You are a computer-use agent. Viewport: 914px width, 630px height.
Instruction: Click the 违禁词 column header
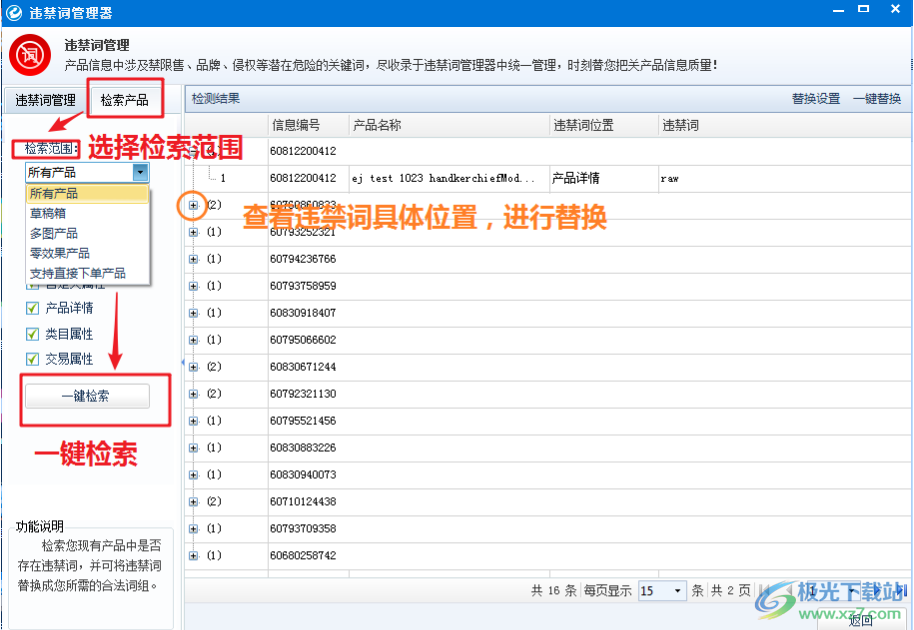click(784, 125)
